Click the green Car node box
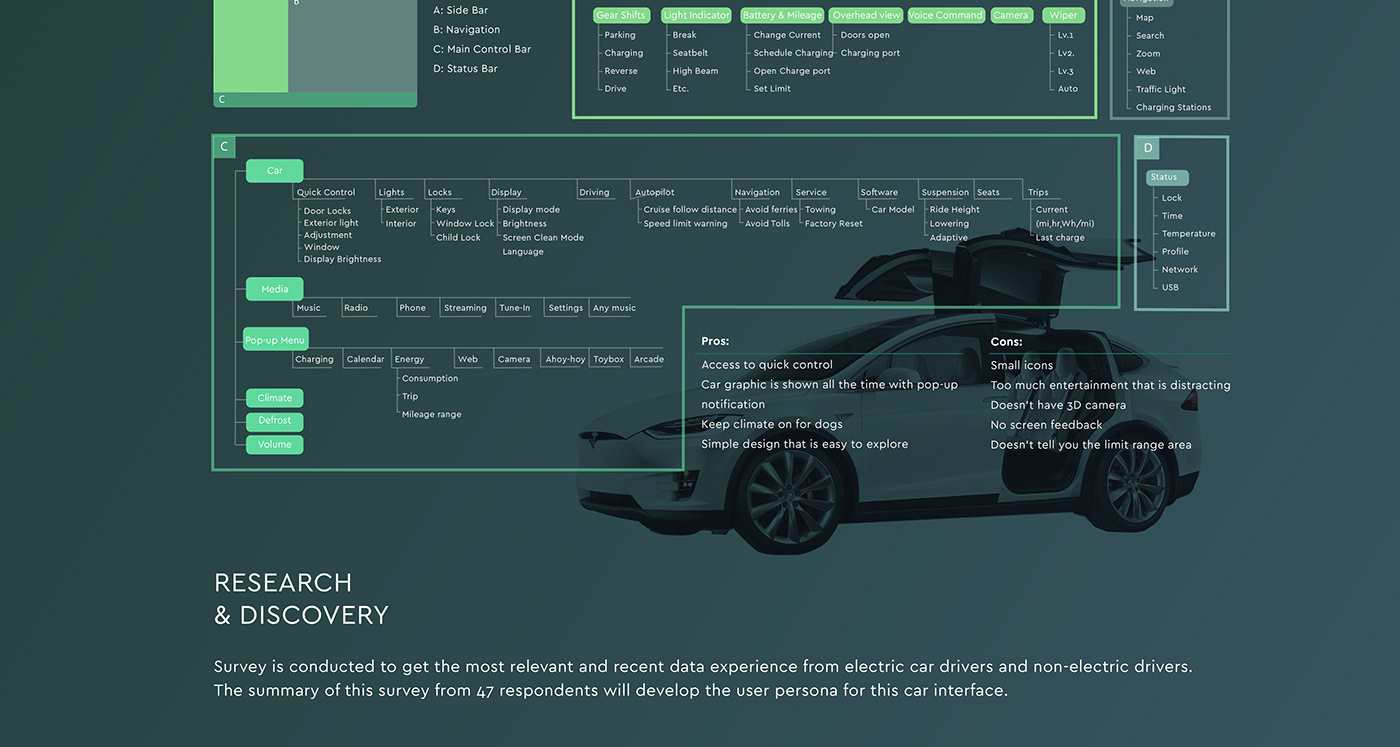Viewport: 1400px width, 747px height. [275, 171]
